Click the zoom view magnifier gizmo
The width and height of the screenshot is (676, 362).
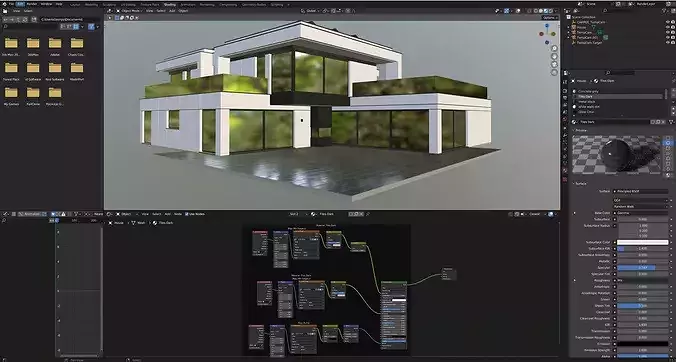(554, 48)
